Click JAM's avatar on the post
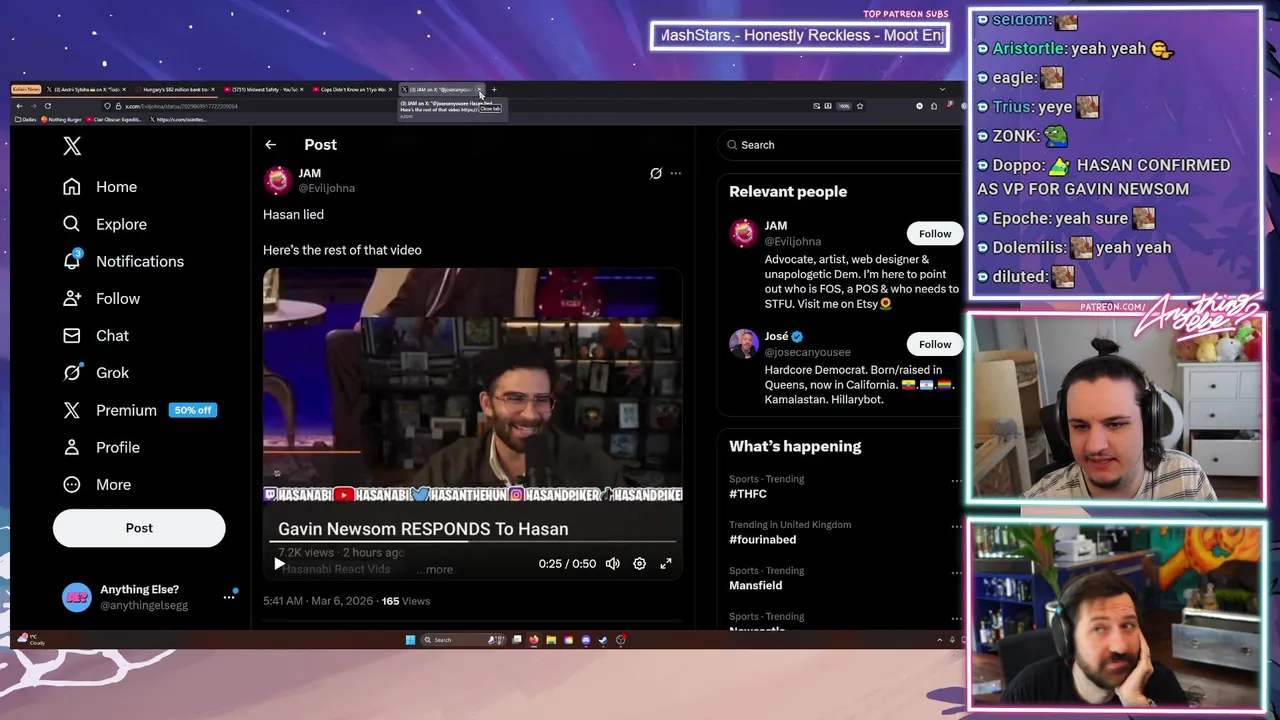The image size is (1280, 720). tap(278, 180)
